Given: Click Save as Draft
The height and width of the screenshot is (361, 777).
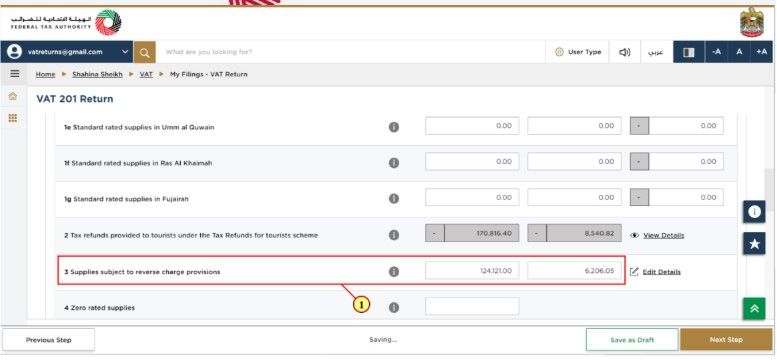Looking at the screenshot, I should click(632, 340).
